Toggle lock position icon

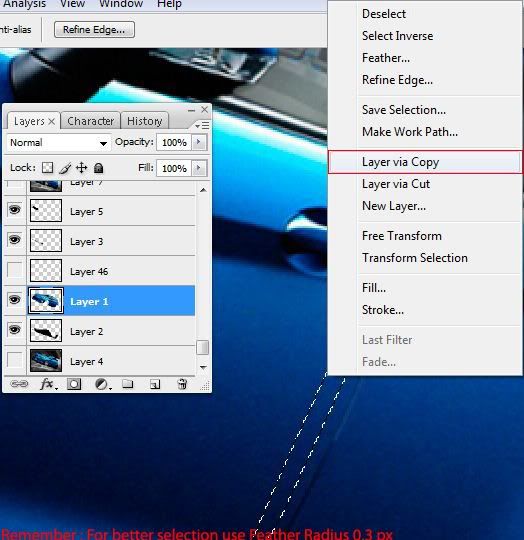point(82,168)
